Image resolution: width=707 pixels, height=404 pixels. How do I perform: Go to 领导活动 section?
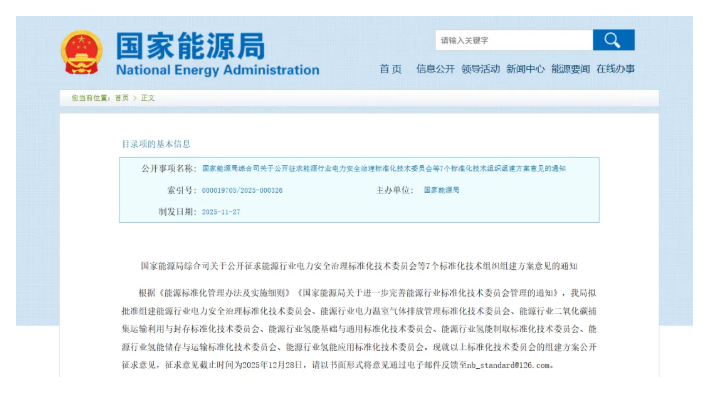pos(480,69)
